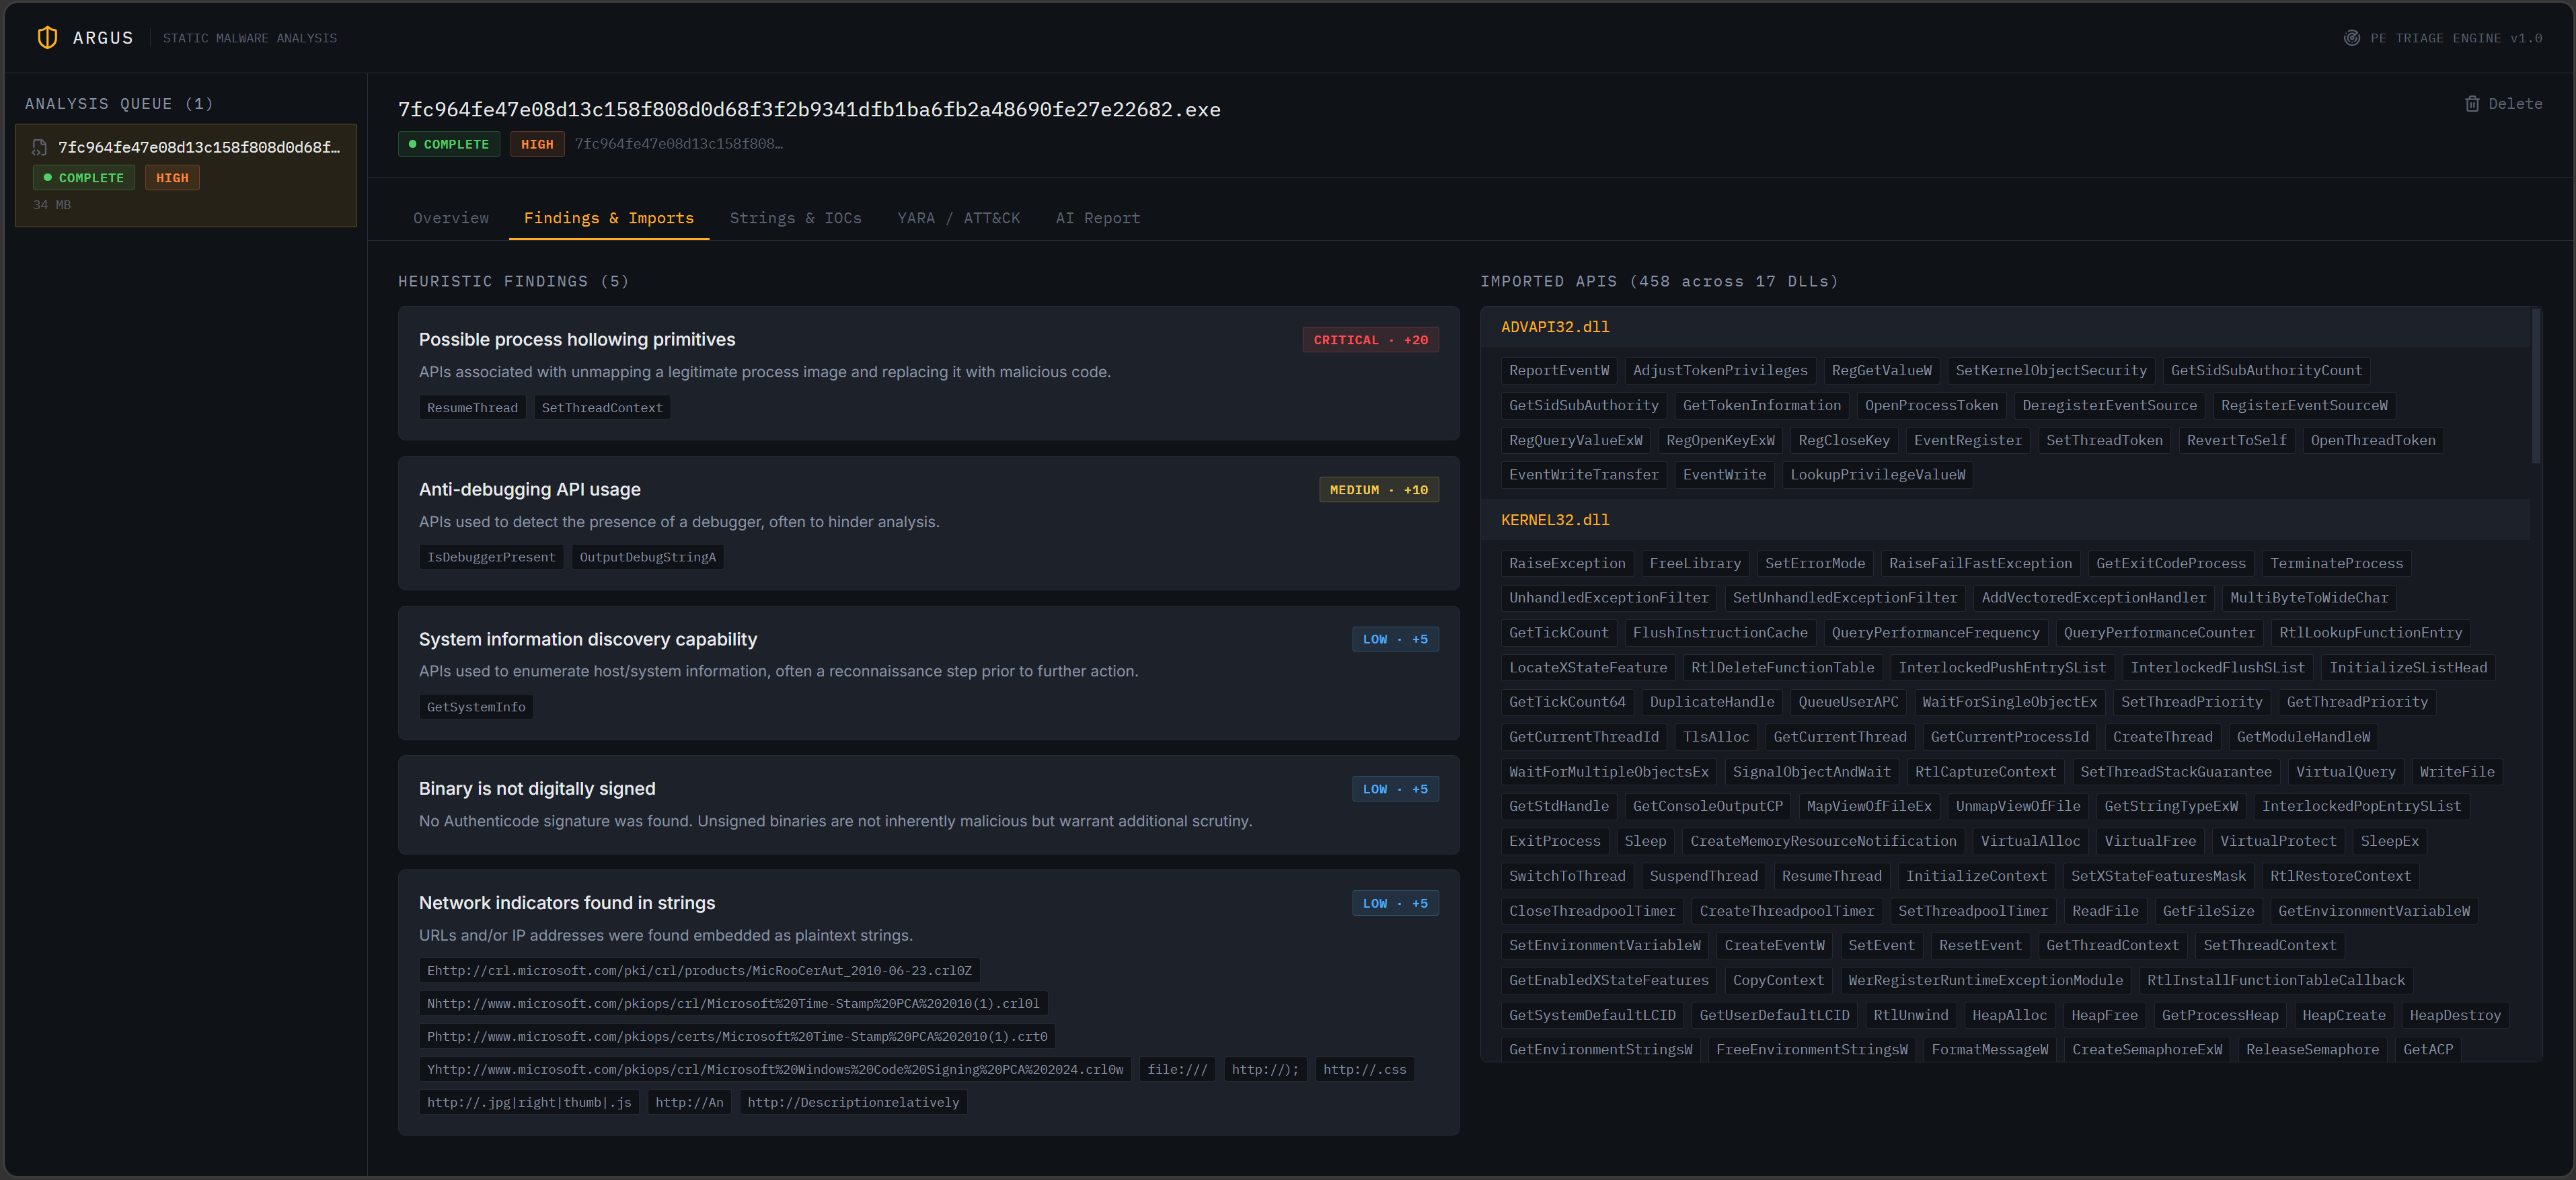This screenshot has height=1180, width=2576.
Task: Collapse the ADVAPI32.dll imports header
Action: click(x=2005, y=327)
